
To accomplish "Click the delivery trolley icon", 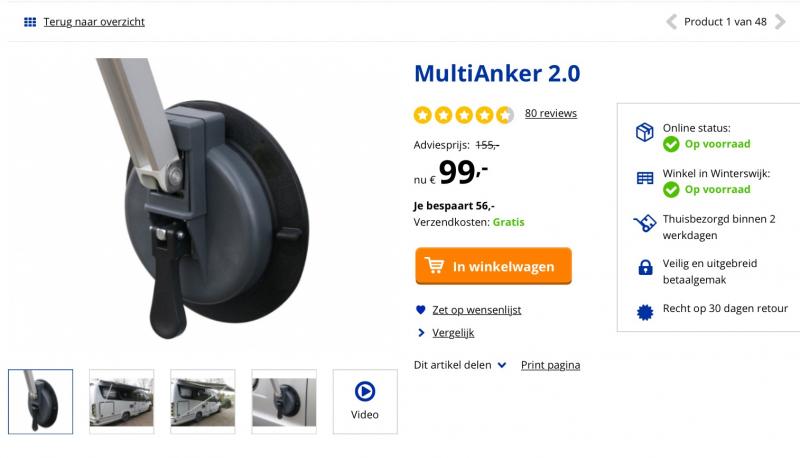I will 645,223.
